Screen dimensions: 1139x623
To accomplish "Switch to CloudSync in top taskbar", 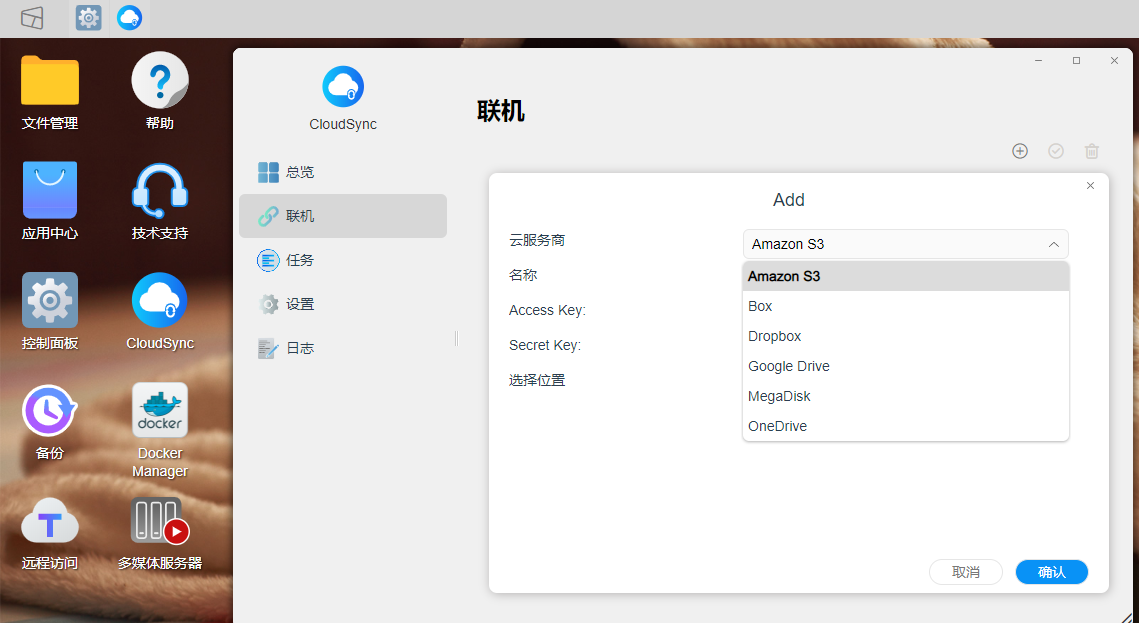I will (x=129, y=17).
